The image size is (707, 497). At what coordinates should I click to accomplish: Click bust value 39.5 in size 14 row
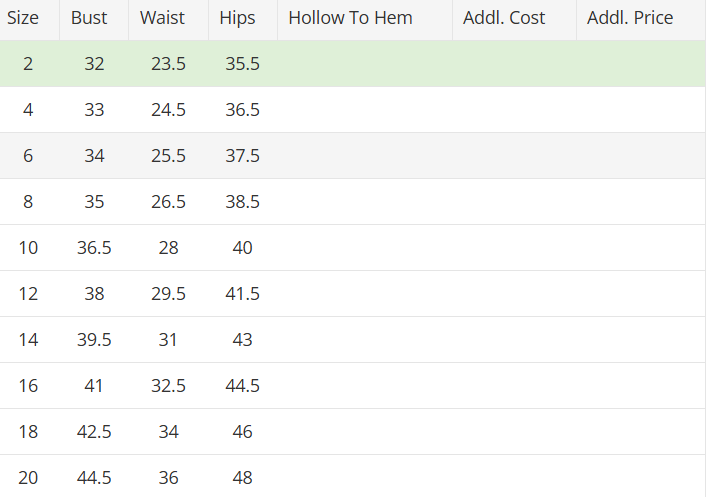(x=94, y=340)
